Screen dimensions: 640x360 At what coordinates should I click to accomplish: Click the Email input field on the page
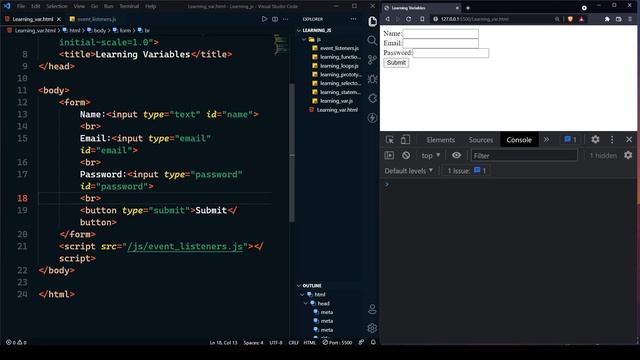coord(440,43)
